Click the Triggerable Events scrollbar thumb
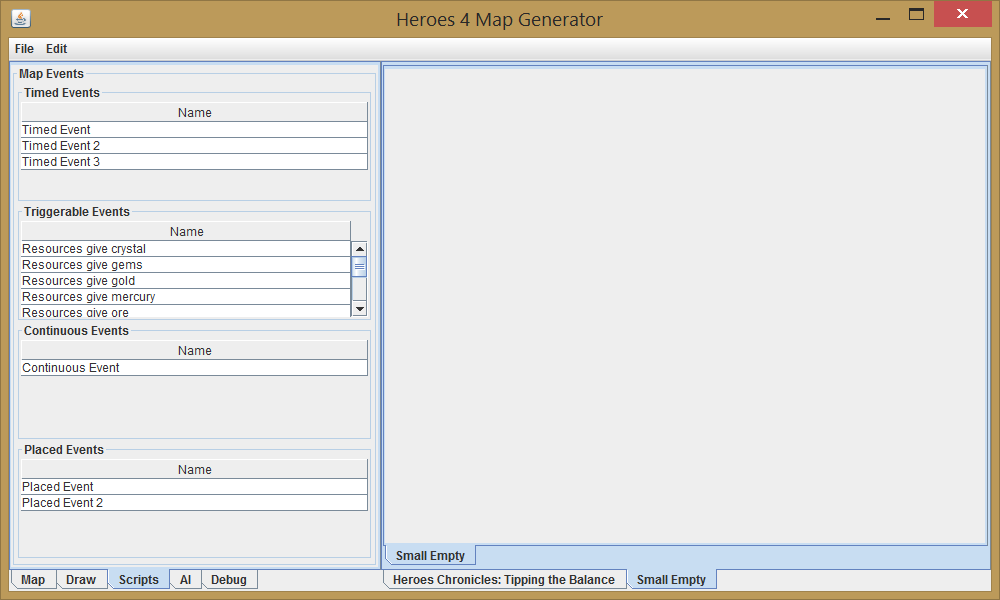The height and width of the screenshot is (600, 1000). coord(360,267)
